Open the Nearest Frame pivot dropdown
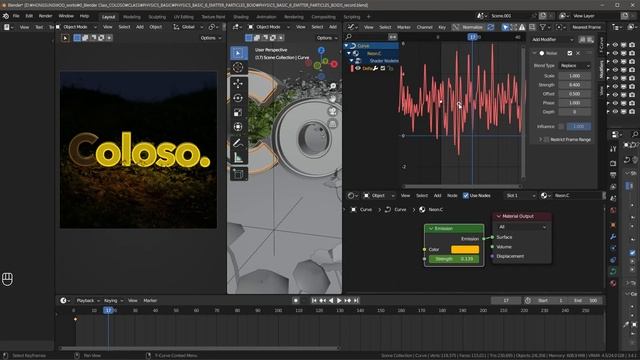Screen dimensions: 640x360 (x=586, y=27)
